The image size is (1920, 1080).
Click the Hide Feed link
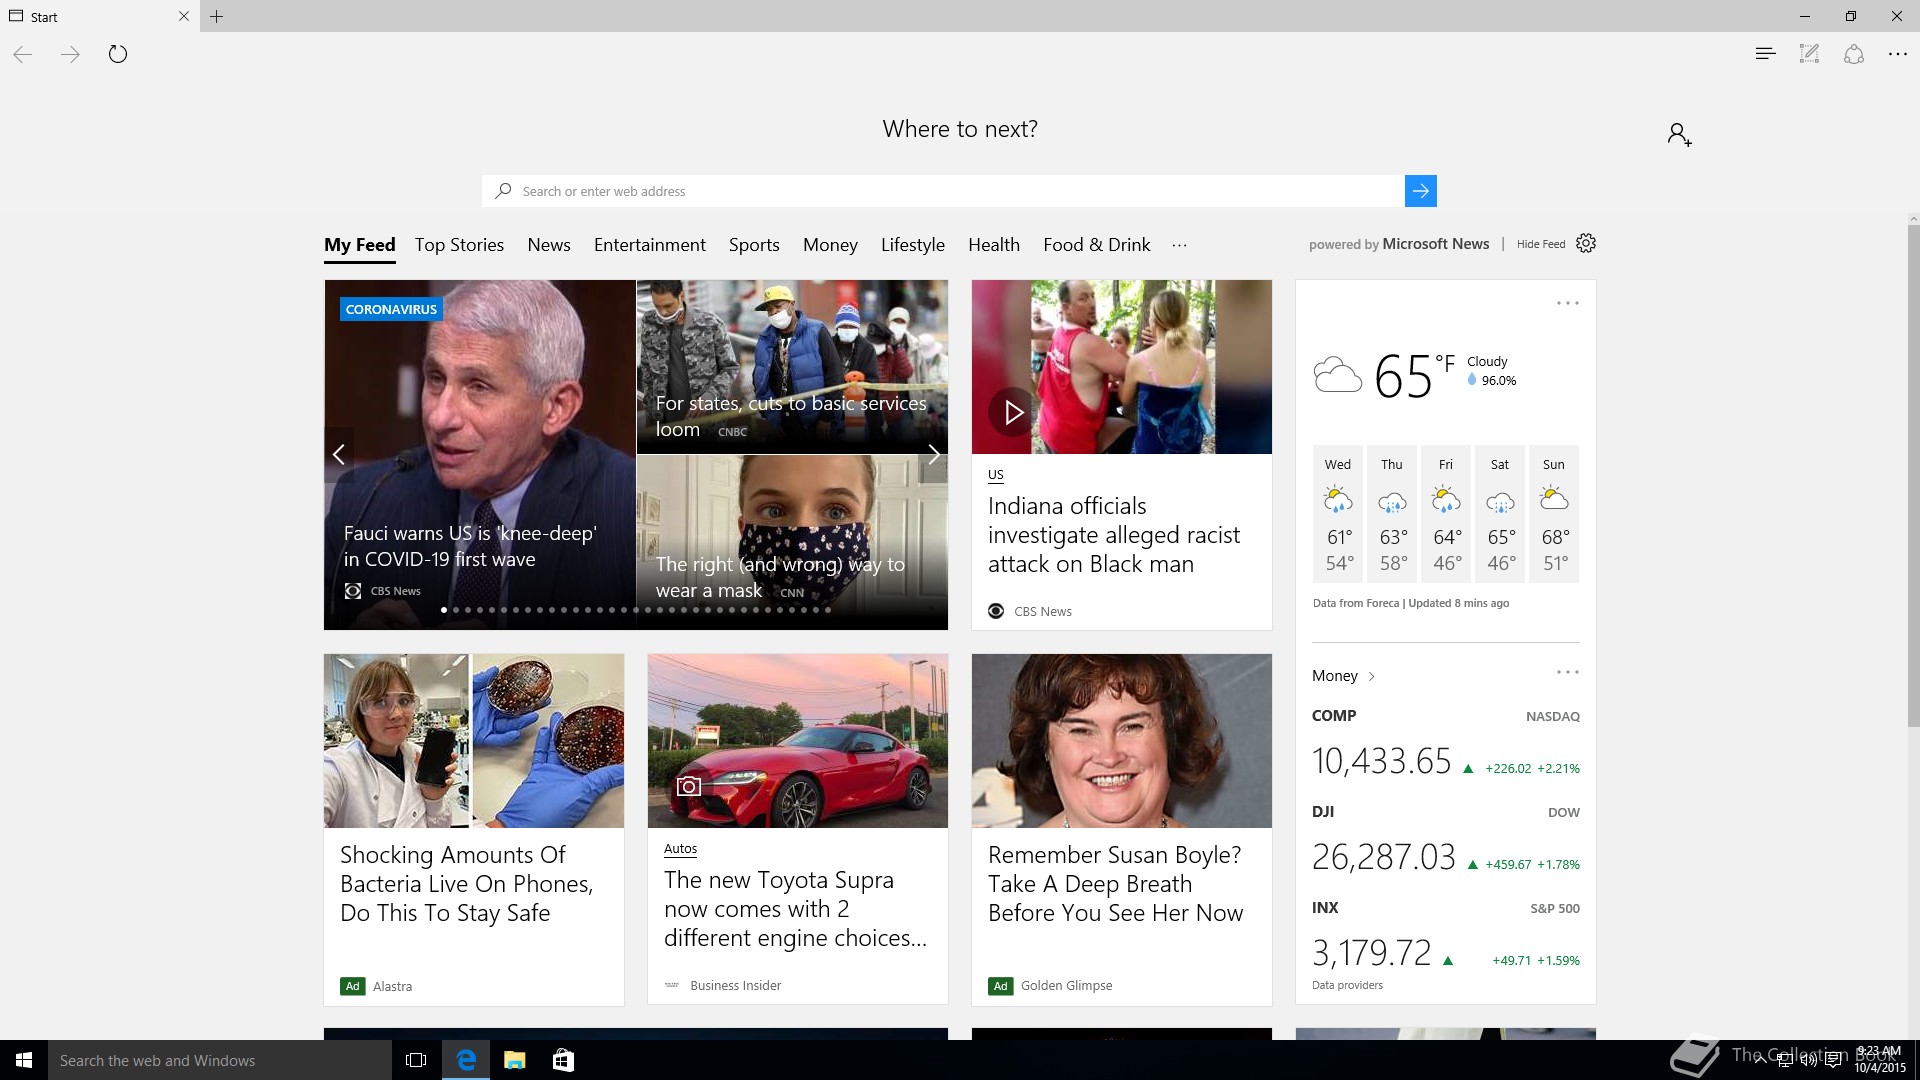[1541, 244]
